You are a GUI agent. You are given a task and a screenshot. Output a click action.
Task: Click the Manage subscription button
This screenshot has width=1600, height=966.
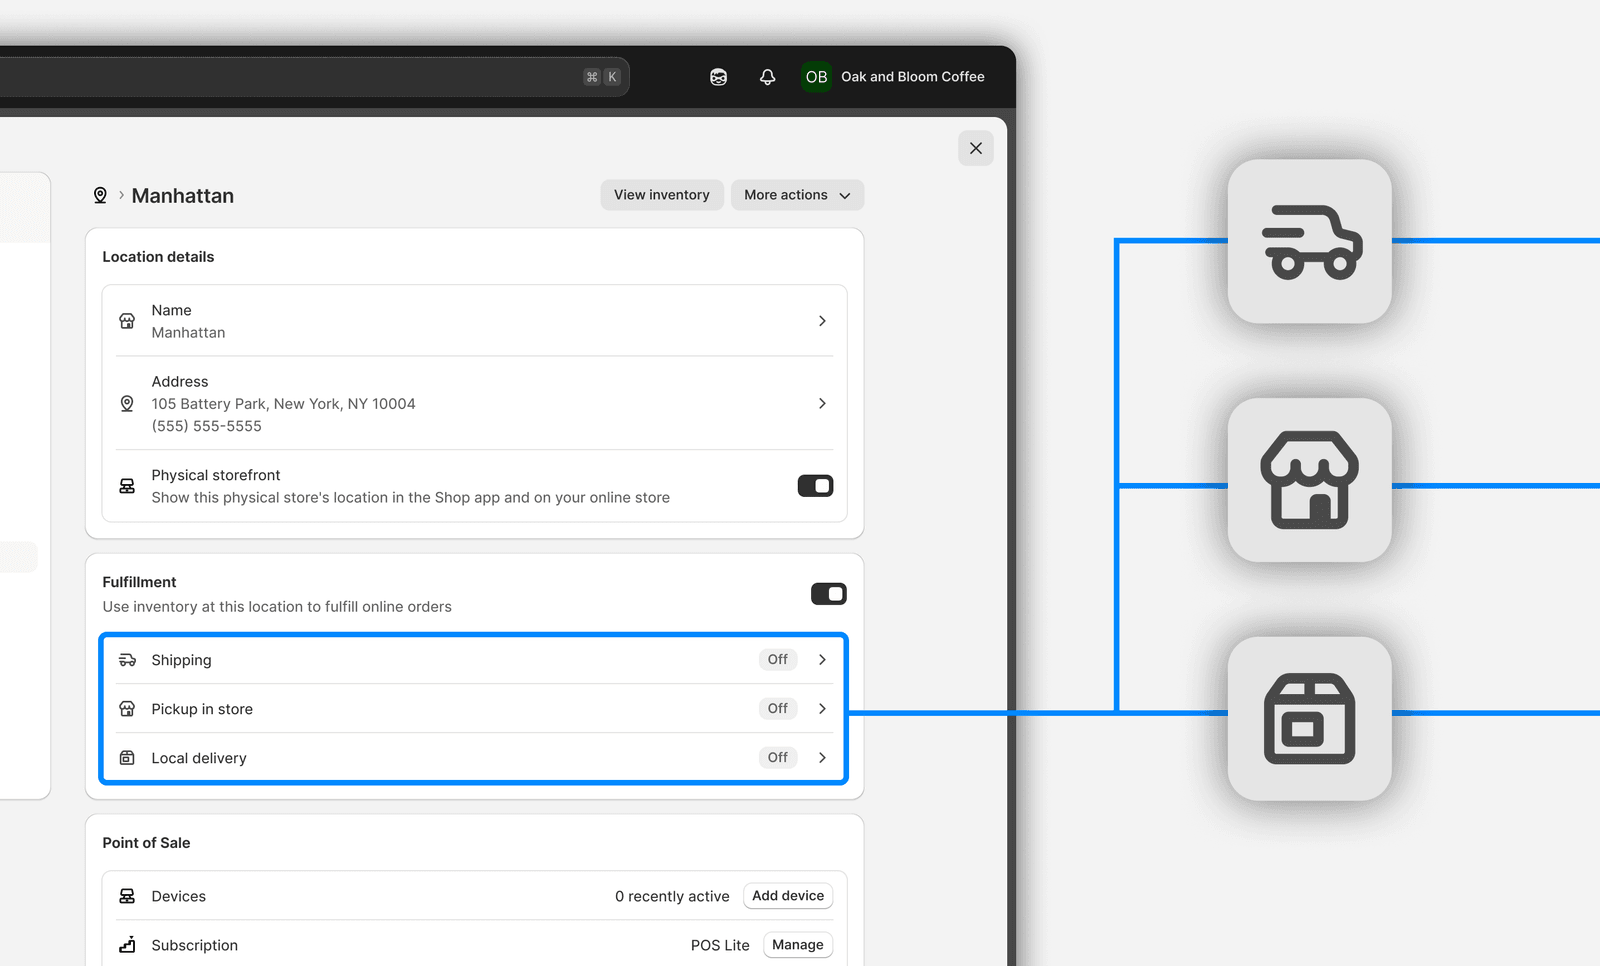pyautogui.click(x=798, y=945)
